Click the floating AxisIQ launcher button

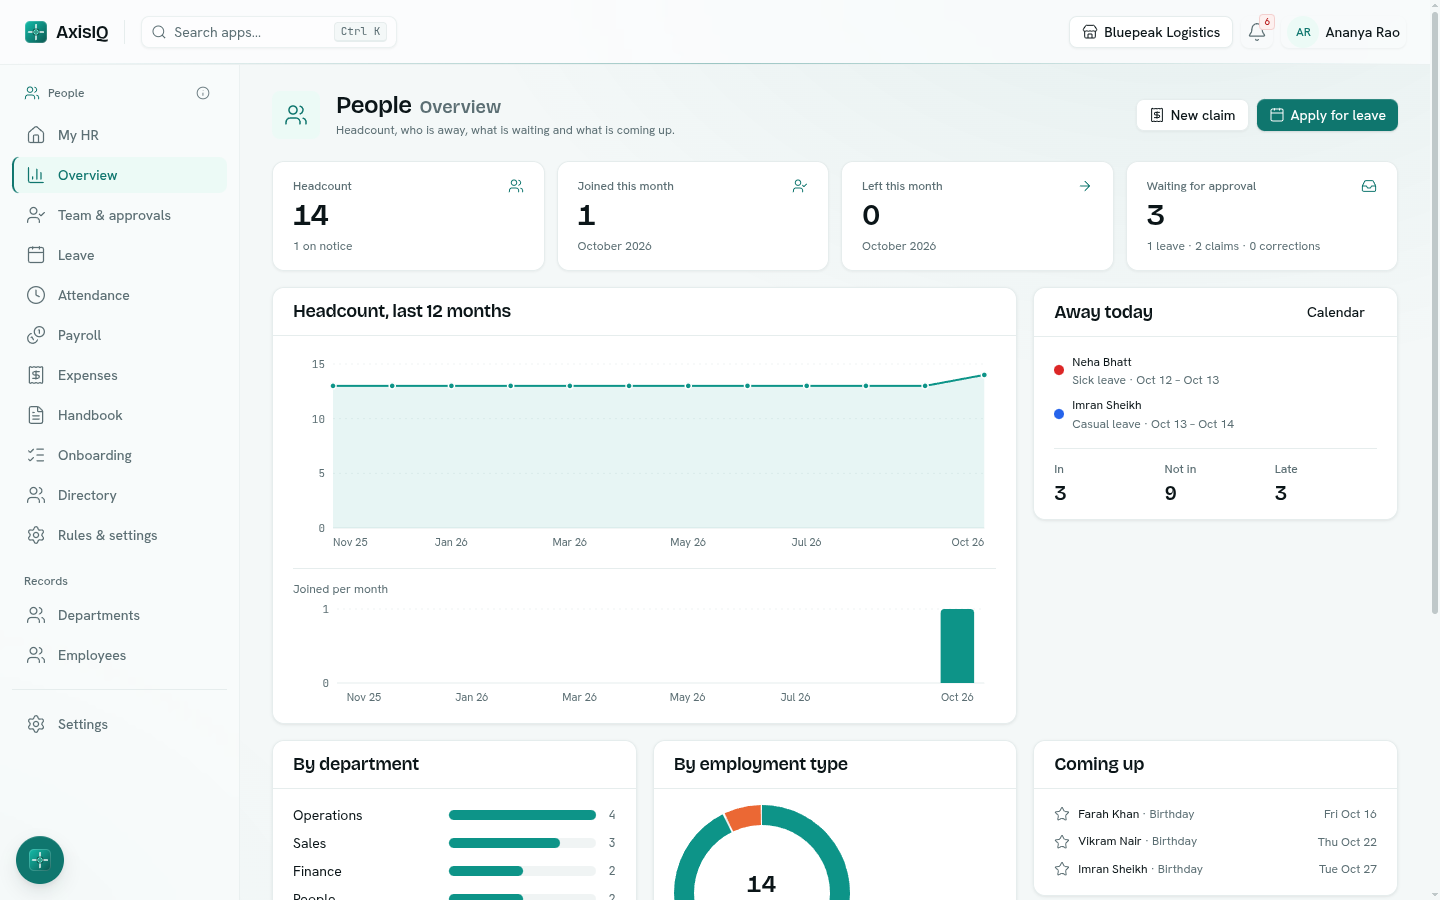40,860
